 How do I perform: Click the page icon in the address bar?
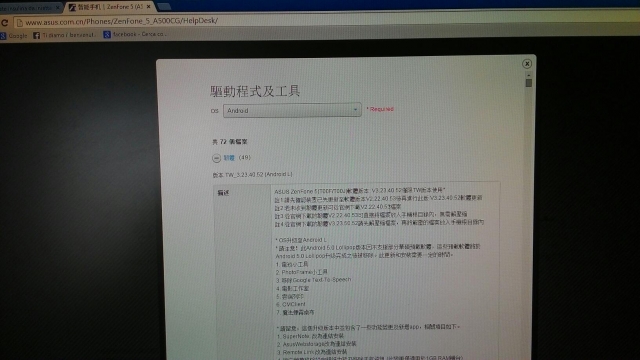pos(19,22)
